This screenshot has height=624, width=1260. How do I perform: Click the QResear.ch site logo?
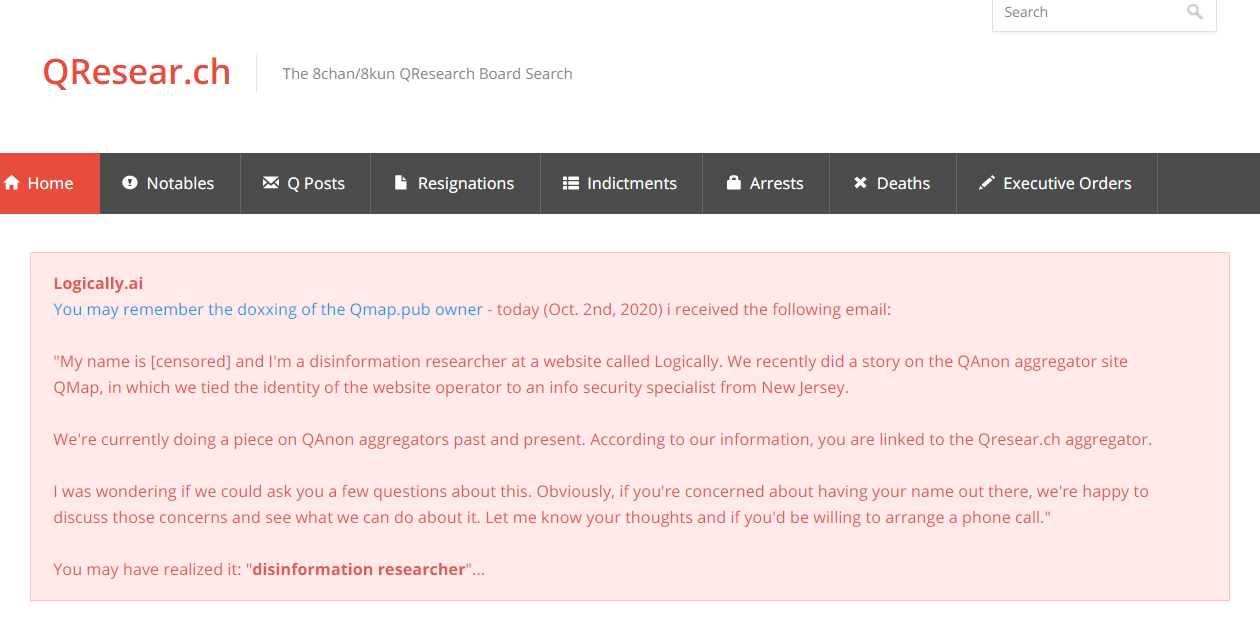point(136,72)
